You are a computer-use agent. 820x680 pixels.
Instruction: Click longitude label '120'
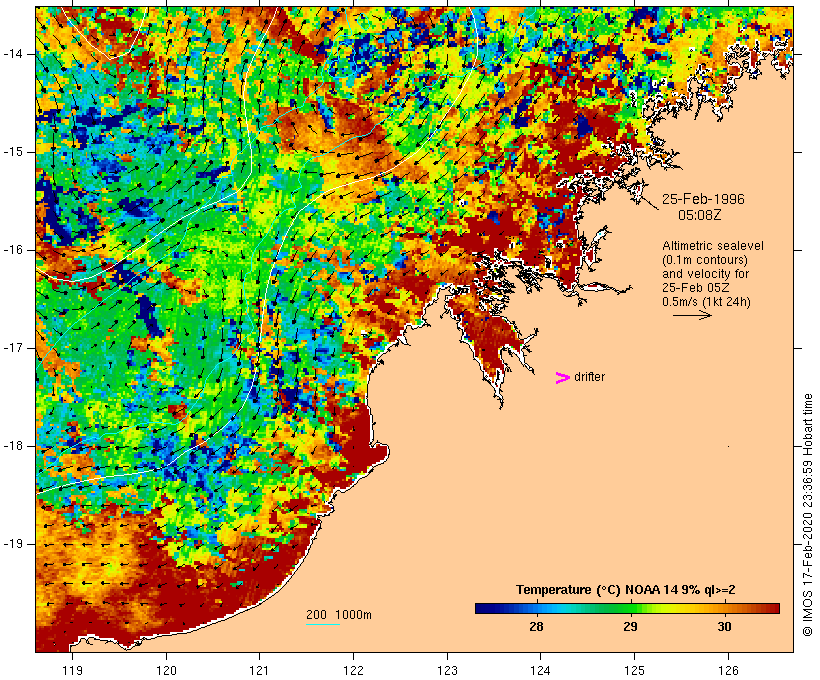[166, 670]
